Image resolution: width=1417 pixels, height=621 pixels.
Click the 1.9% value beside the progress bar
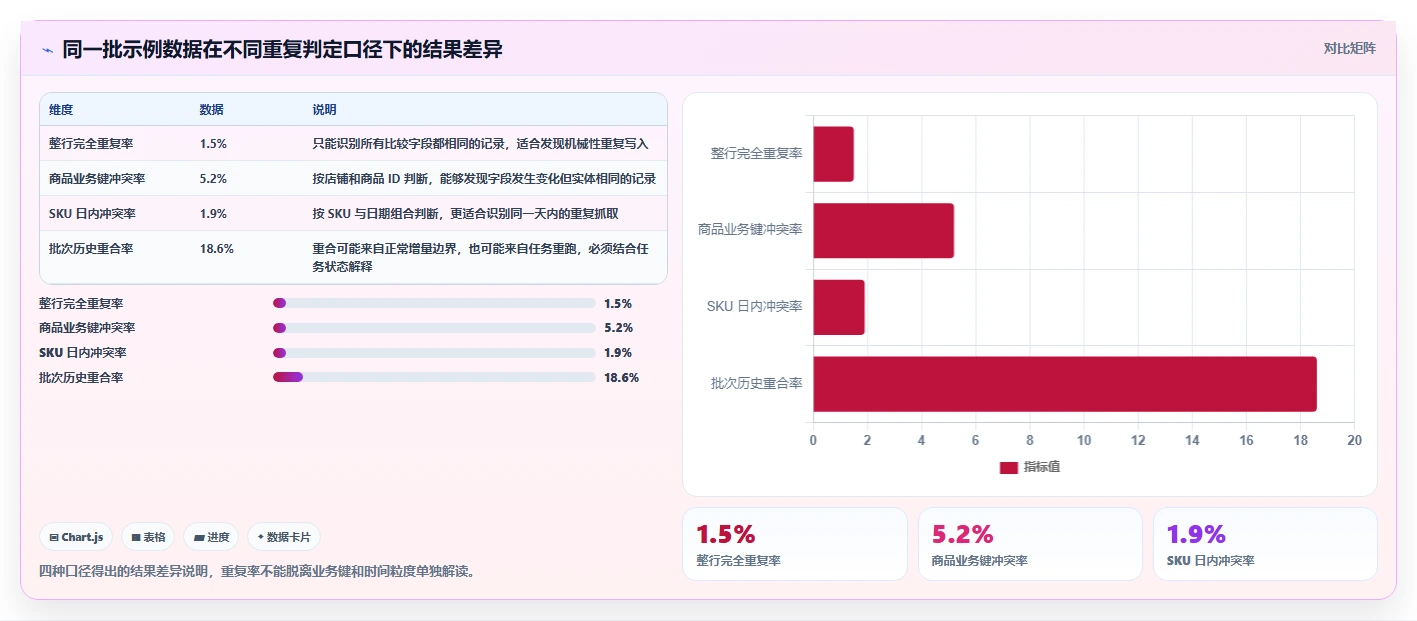618,353
